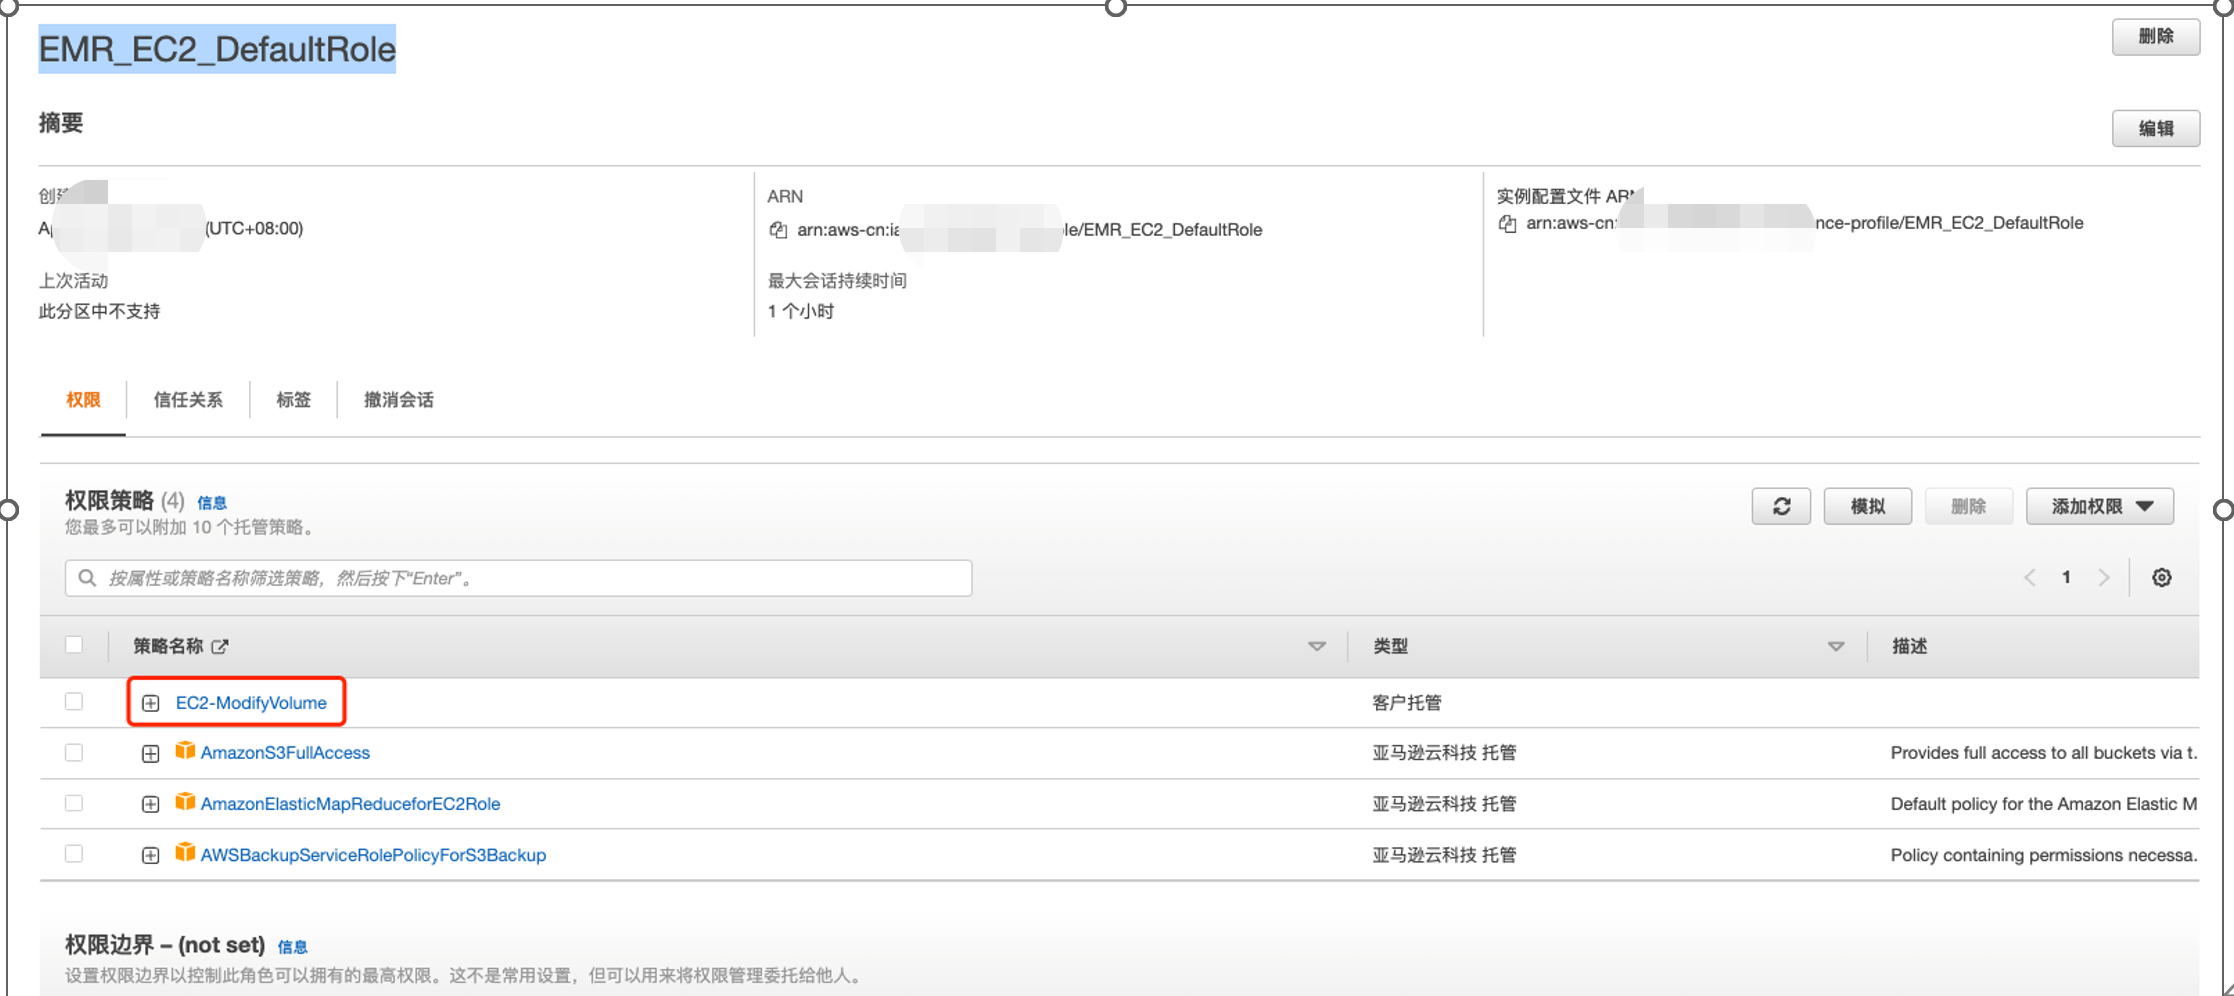Viewport: 2234px width, 996px height.
Task: Open the AWSBackupServiceRolePolicyForS3Backup policy link
Action: point(373,855)
